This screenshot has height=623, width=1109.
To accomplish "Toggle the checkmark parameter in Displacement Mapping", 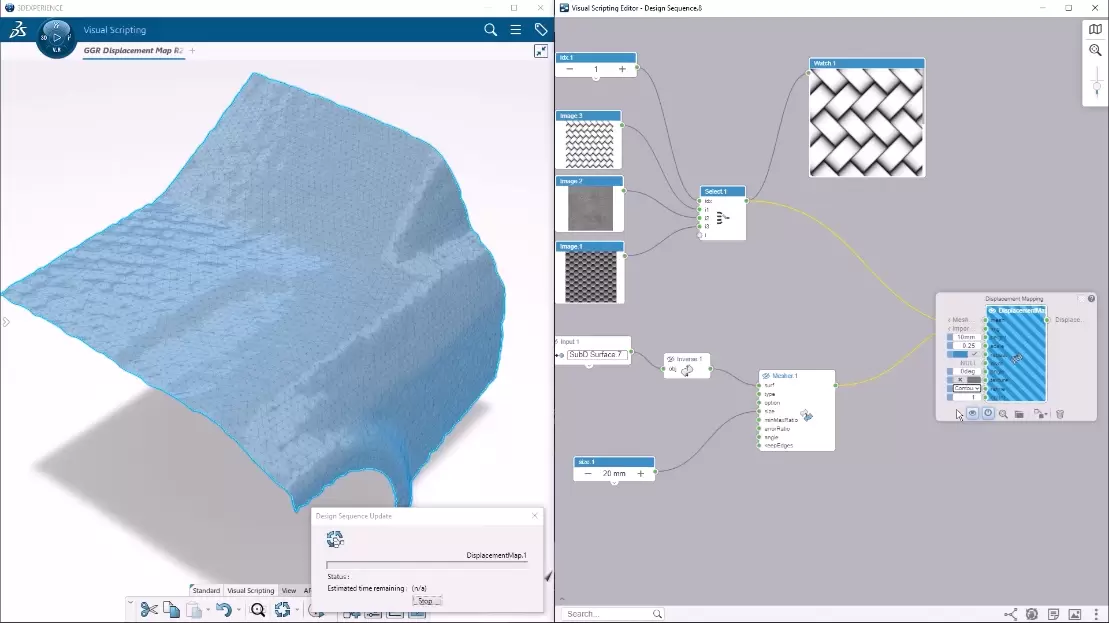I will coord(973,354).
